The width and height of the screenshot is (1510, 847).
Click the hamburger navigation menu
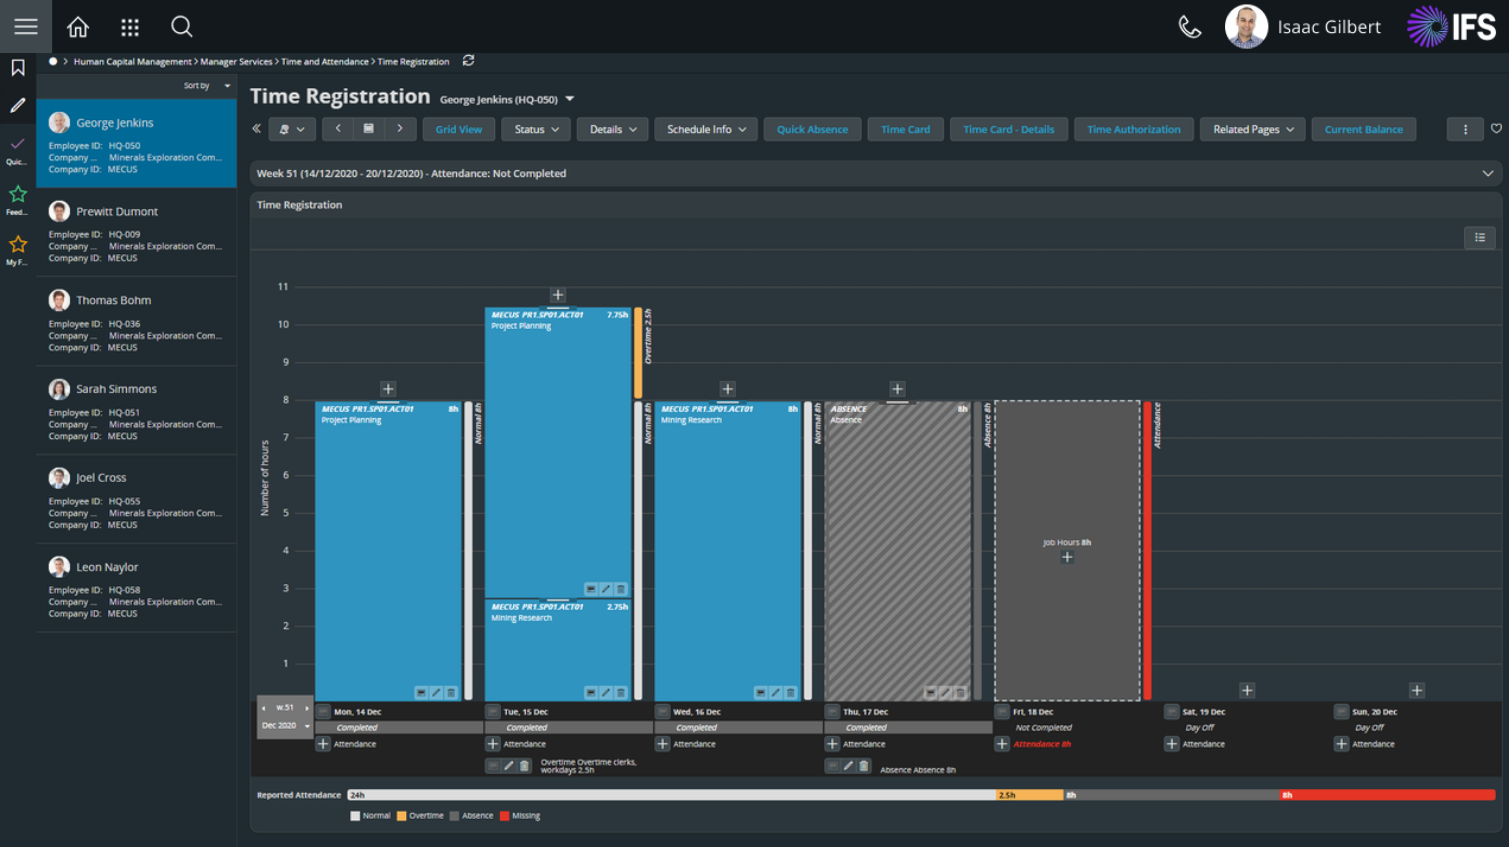coord(26,27)
